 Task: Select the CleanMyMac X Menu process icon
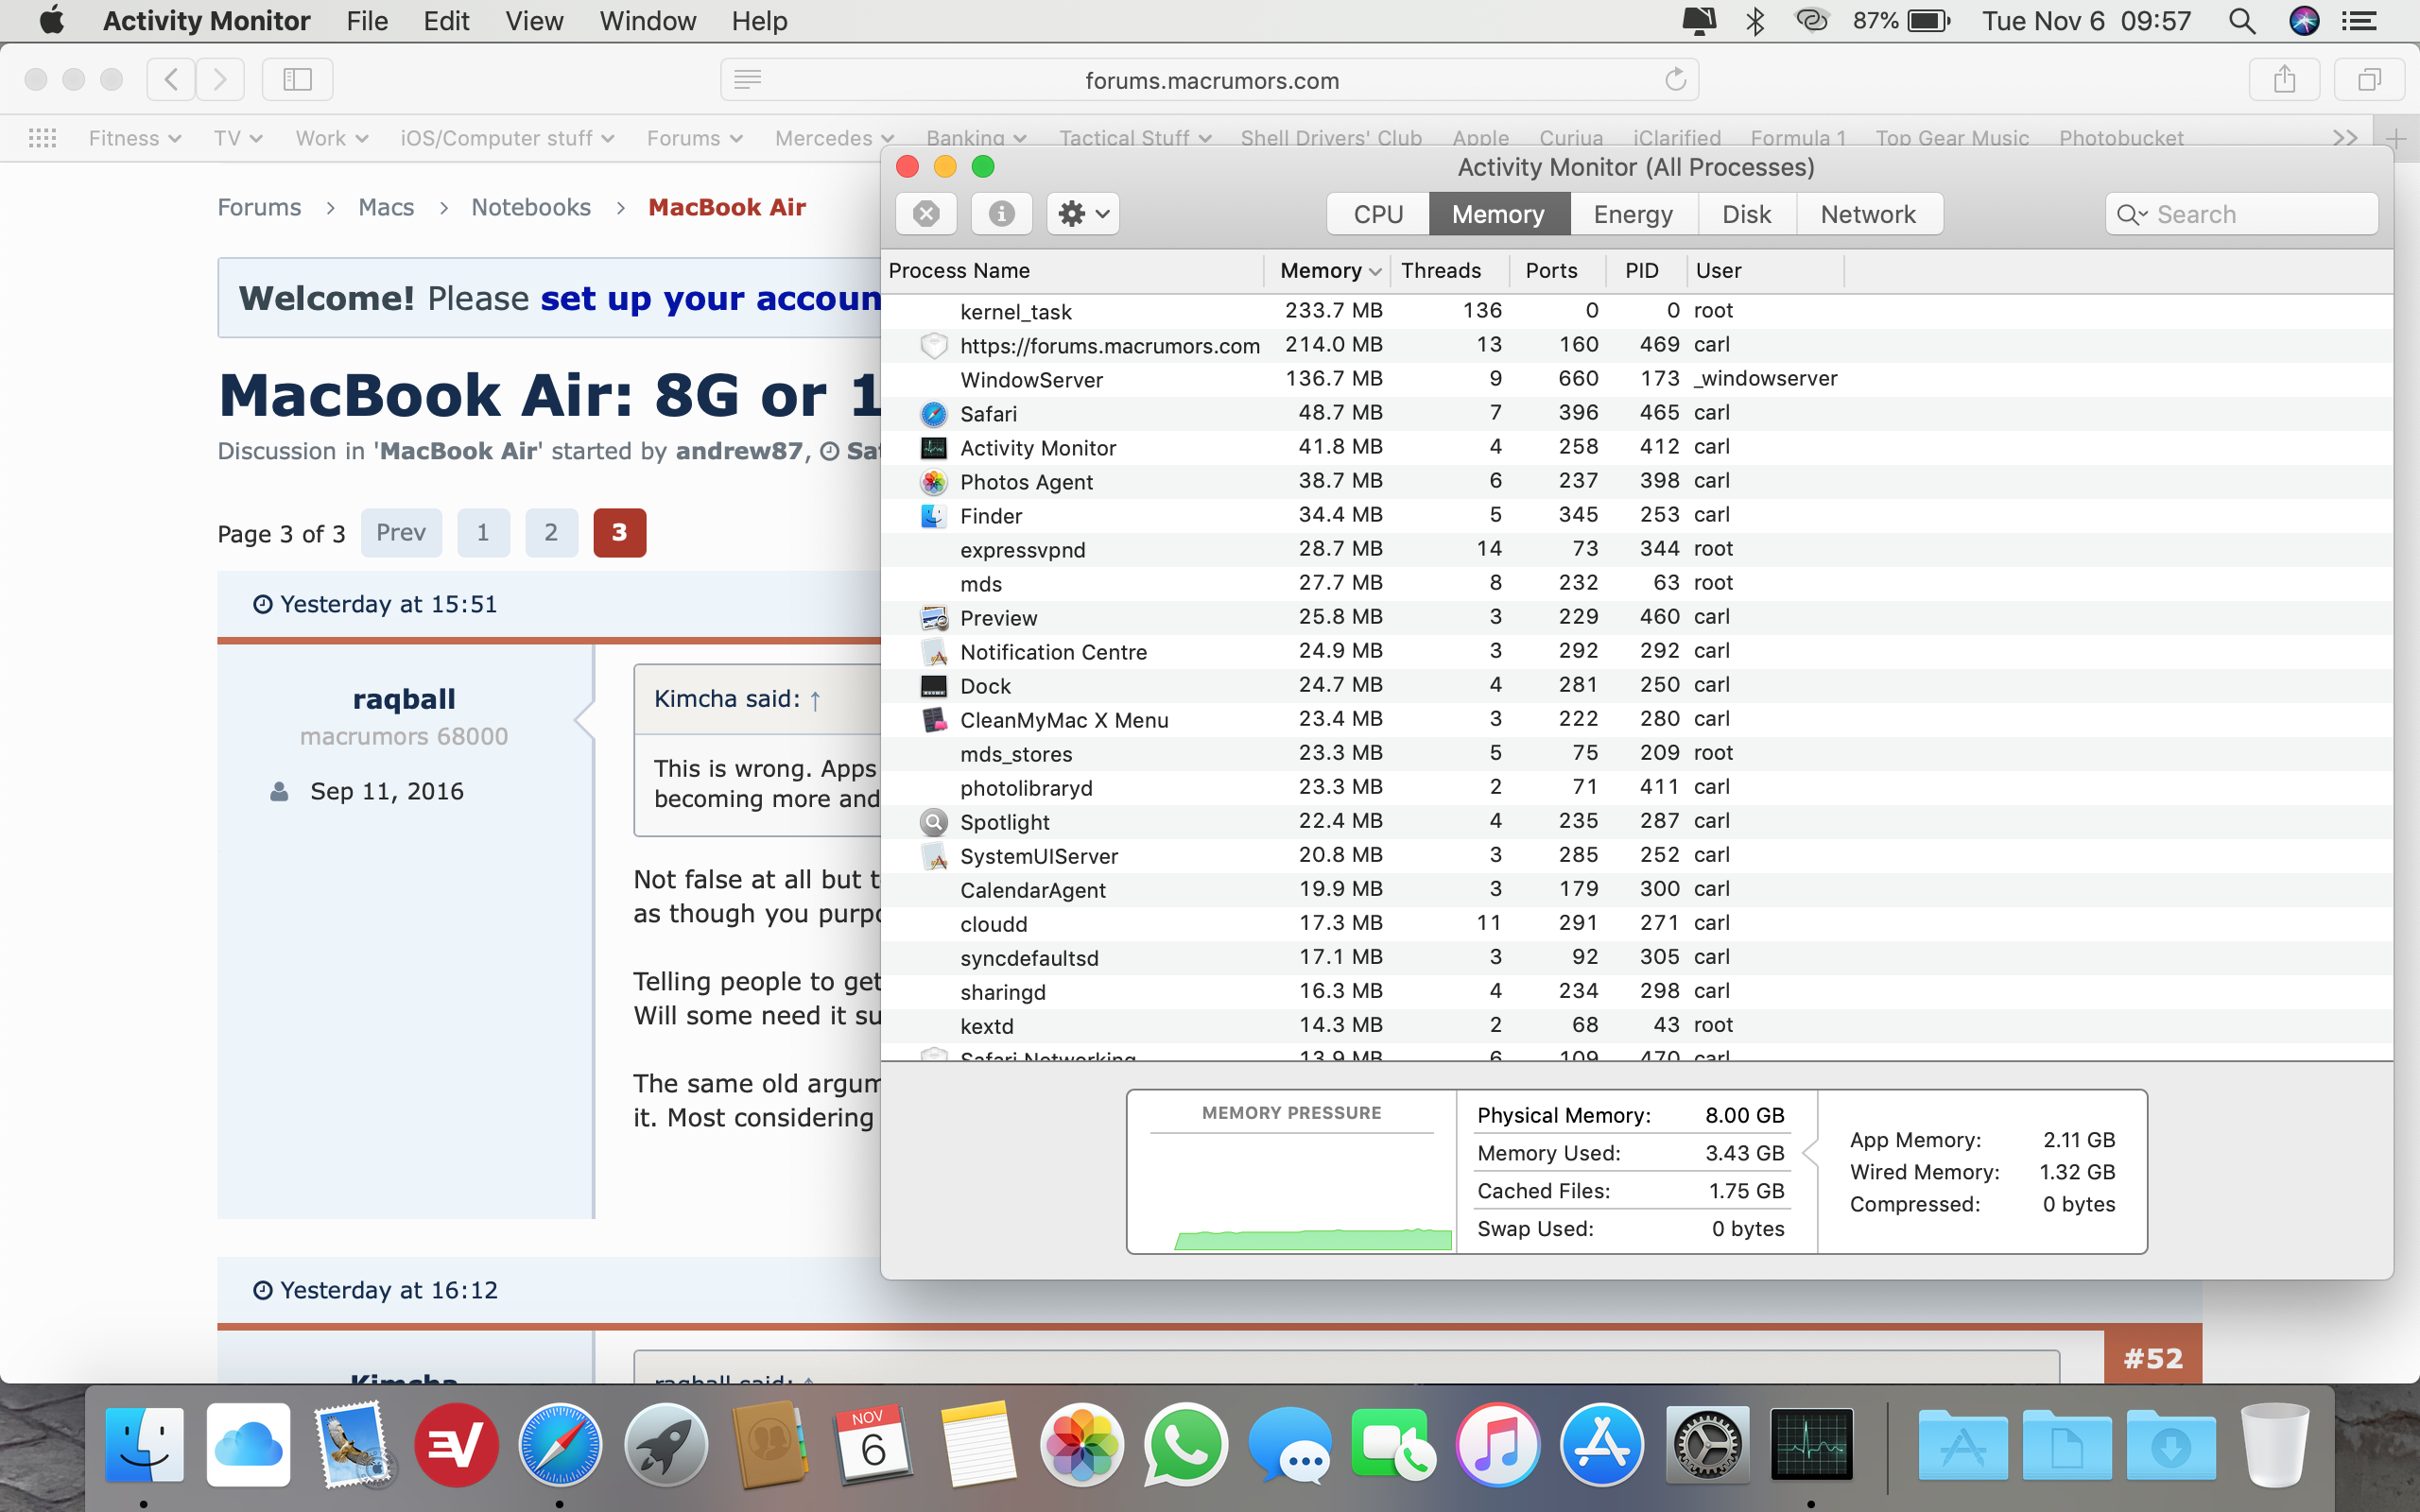pyautogui.click(x=933, y=720)
